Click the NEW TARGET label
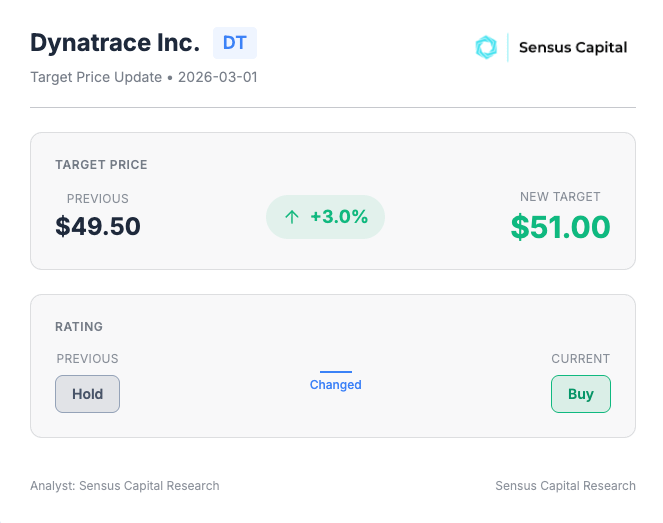This screenshot has height=523, width=663. click(x=560, y=197)
